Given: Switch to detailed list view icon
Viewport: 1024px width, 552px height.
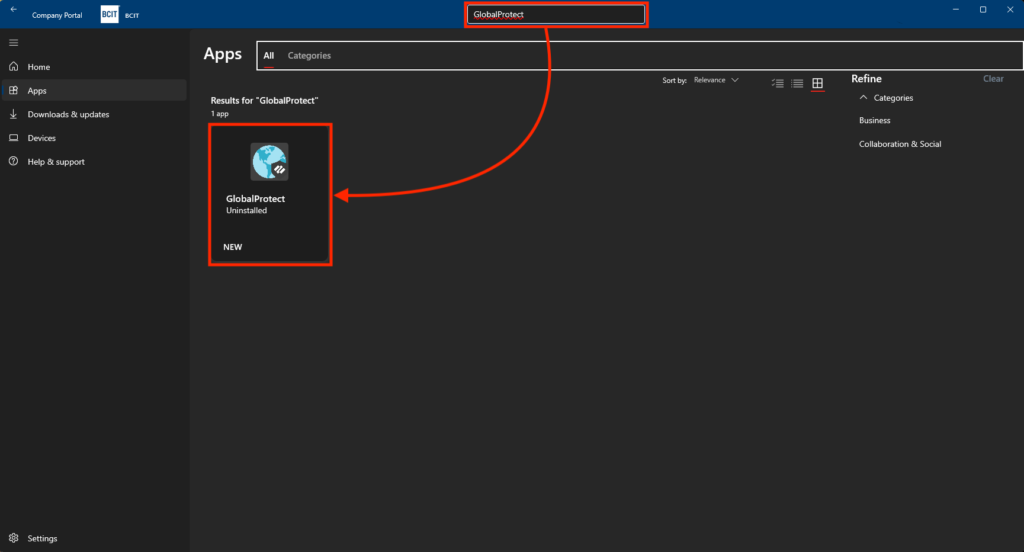Looking at the screenshot, I should point(777,83).
